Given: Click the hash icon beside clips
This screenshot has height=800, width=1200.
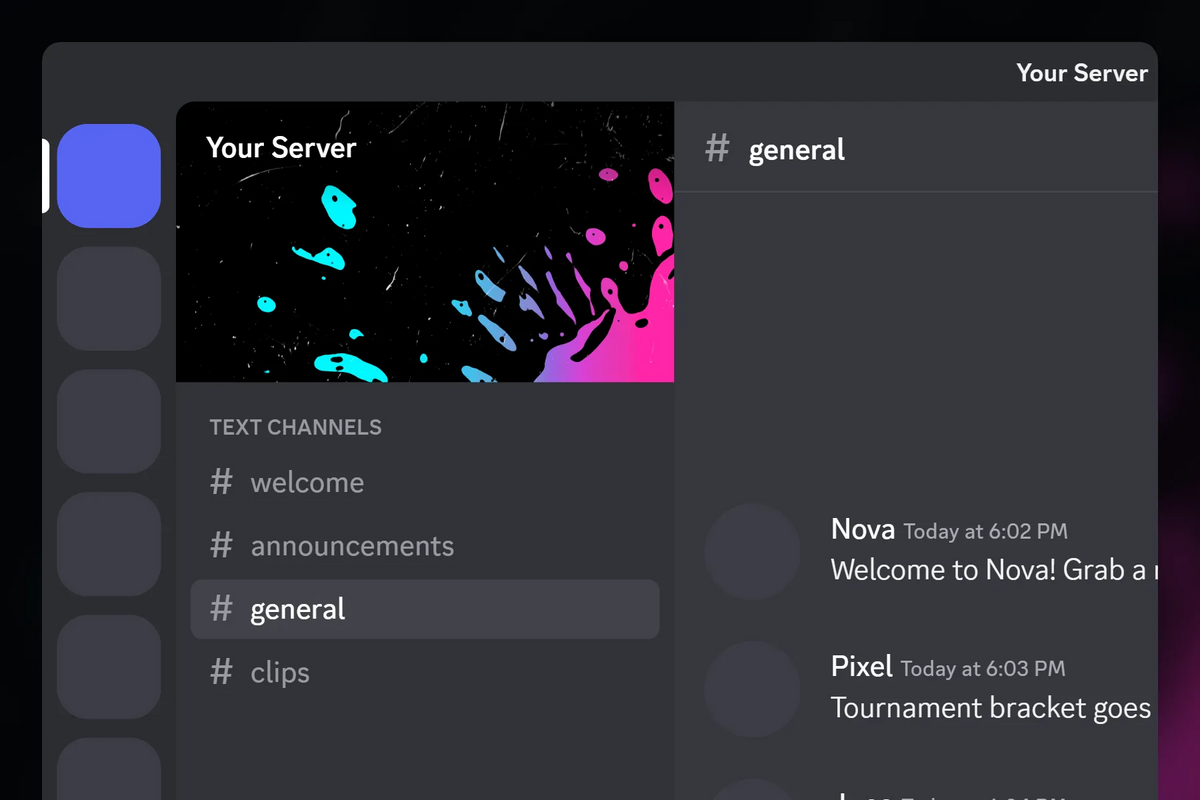Looking at the screenshot, I should point(221,672).
